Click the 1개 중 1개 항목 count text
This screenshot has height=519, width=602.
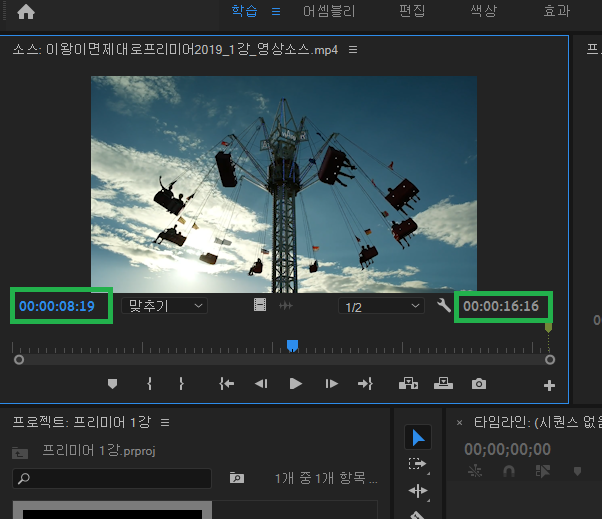pyautogui.click(x=326, y=478)
